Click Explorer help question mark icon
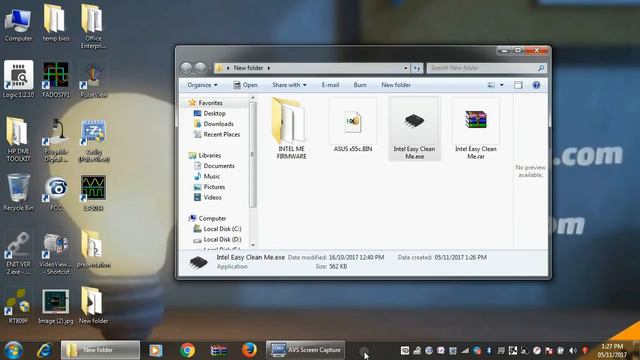 [536, 85]
